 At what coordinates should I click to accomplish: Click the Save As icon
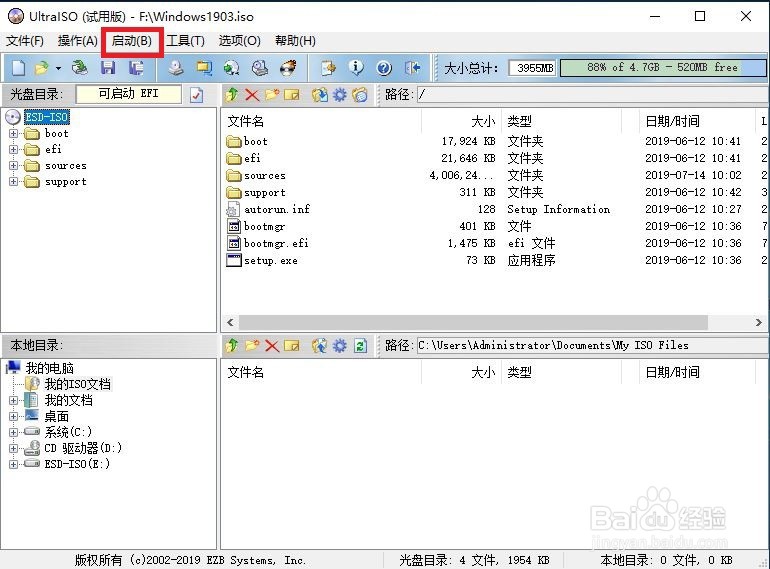tap(136, 68)
